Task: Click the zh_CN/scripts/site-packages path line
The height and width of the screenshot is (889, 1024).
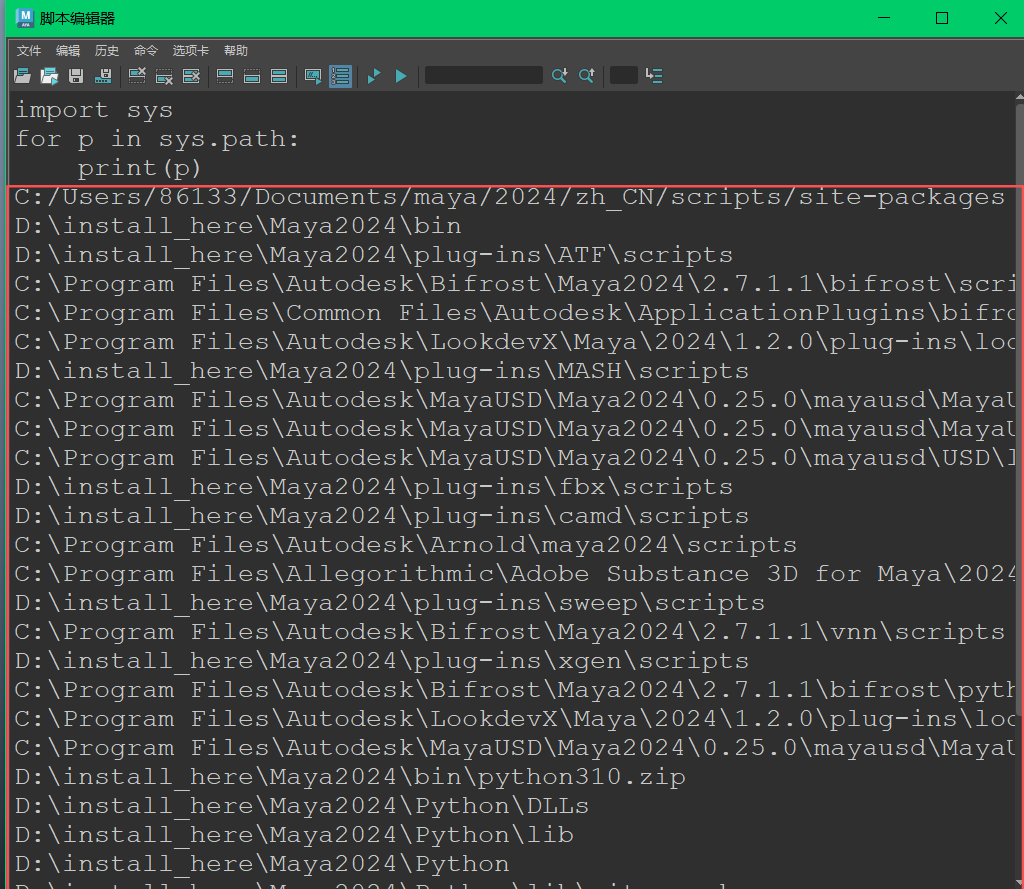Action: [x=510, y=197]
